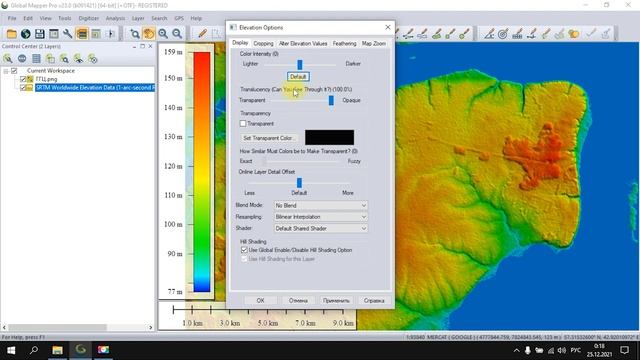Toggle the Control Center overlay icon

click(x=82, y=33)
